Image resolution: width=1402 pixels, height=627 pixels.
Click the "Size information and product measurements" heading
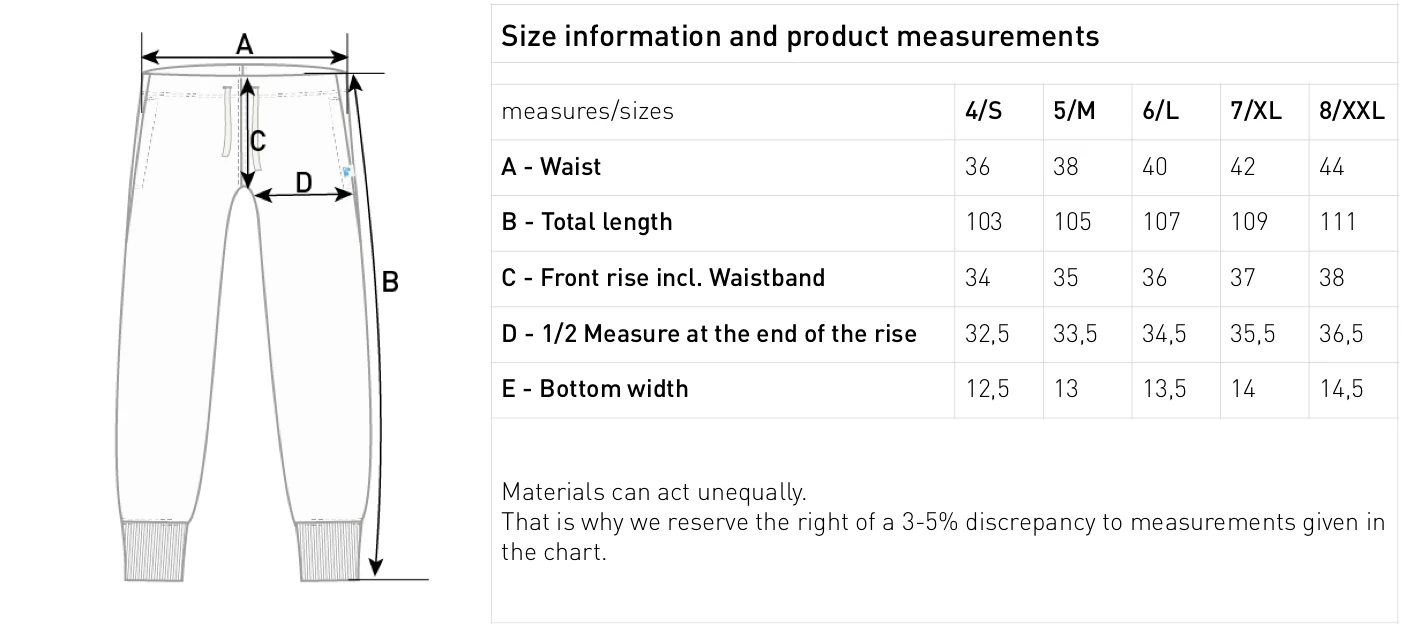point(799,37)
